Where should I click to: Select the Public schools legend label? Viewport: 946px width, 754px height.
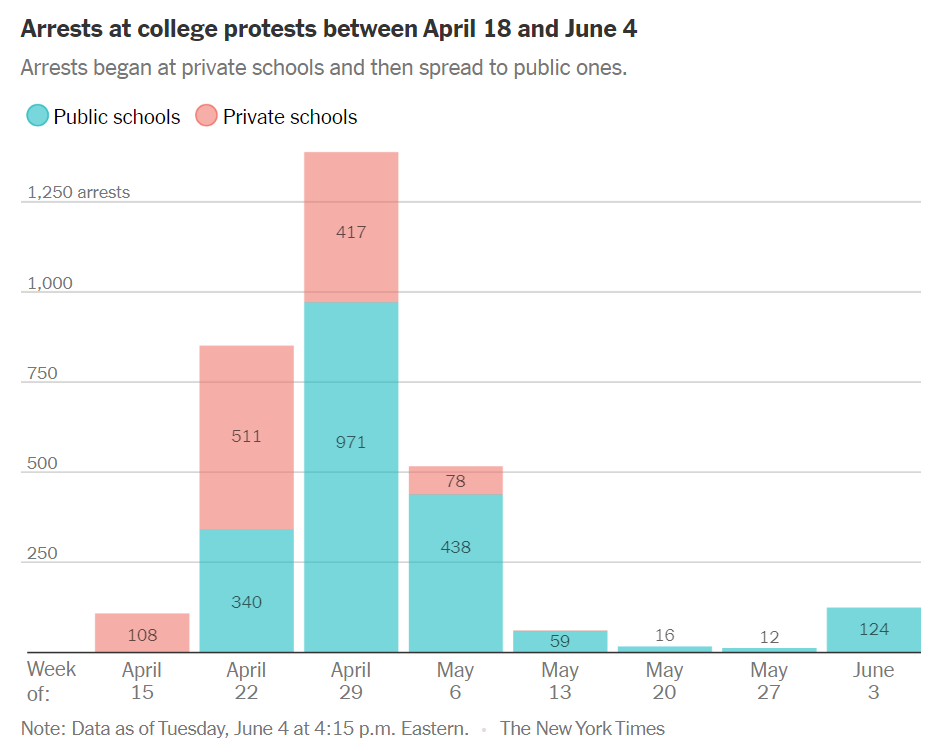click(116, 117)
